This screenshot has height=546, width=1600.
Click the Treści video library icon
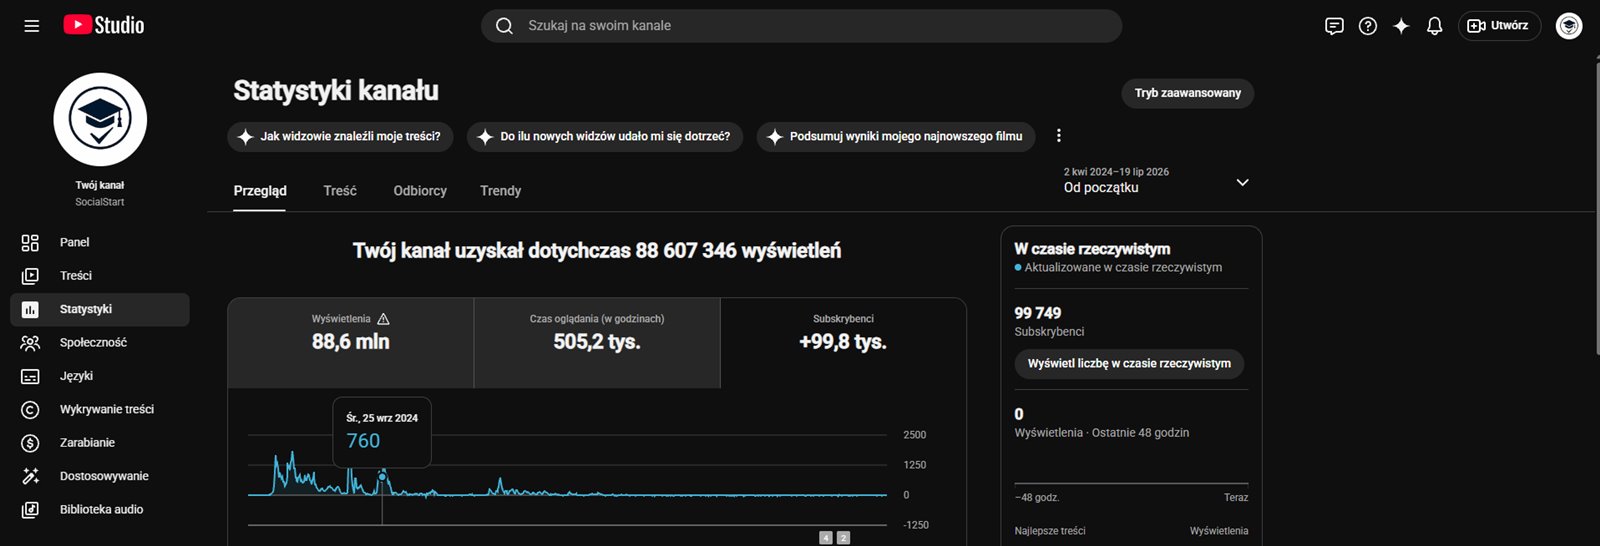(30, 276)
